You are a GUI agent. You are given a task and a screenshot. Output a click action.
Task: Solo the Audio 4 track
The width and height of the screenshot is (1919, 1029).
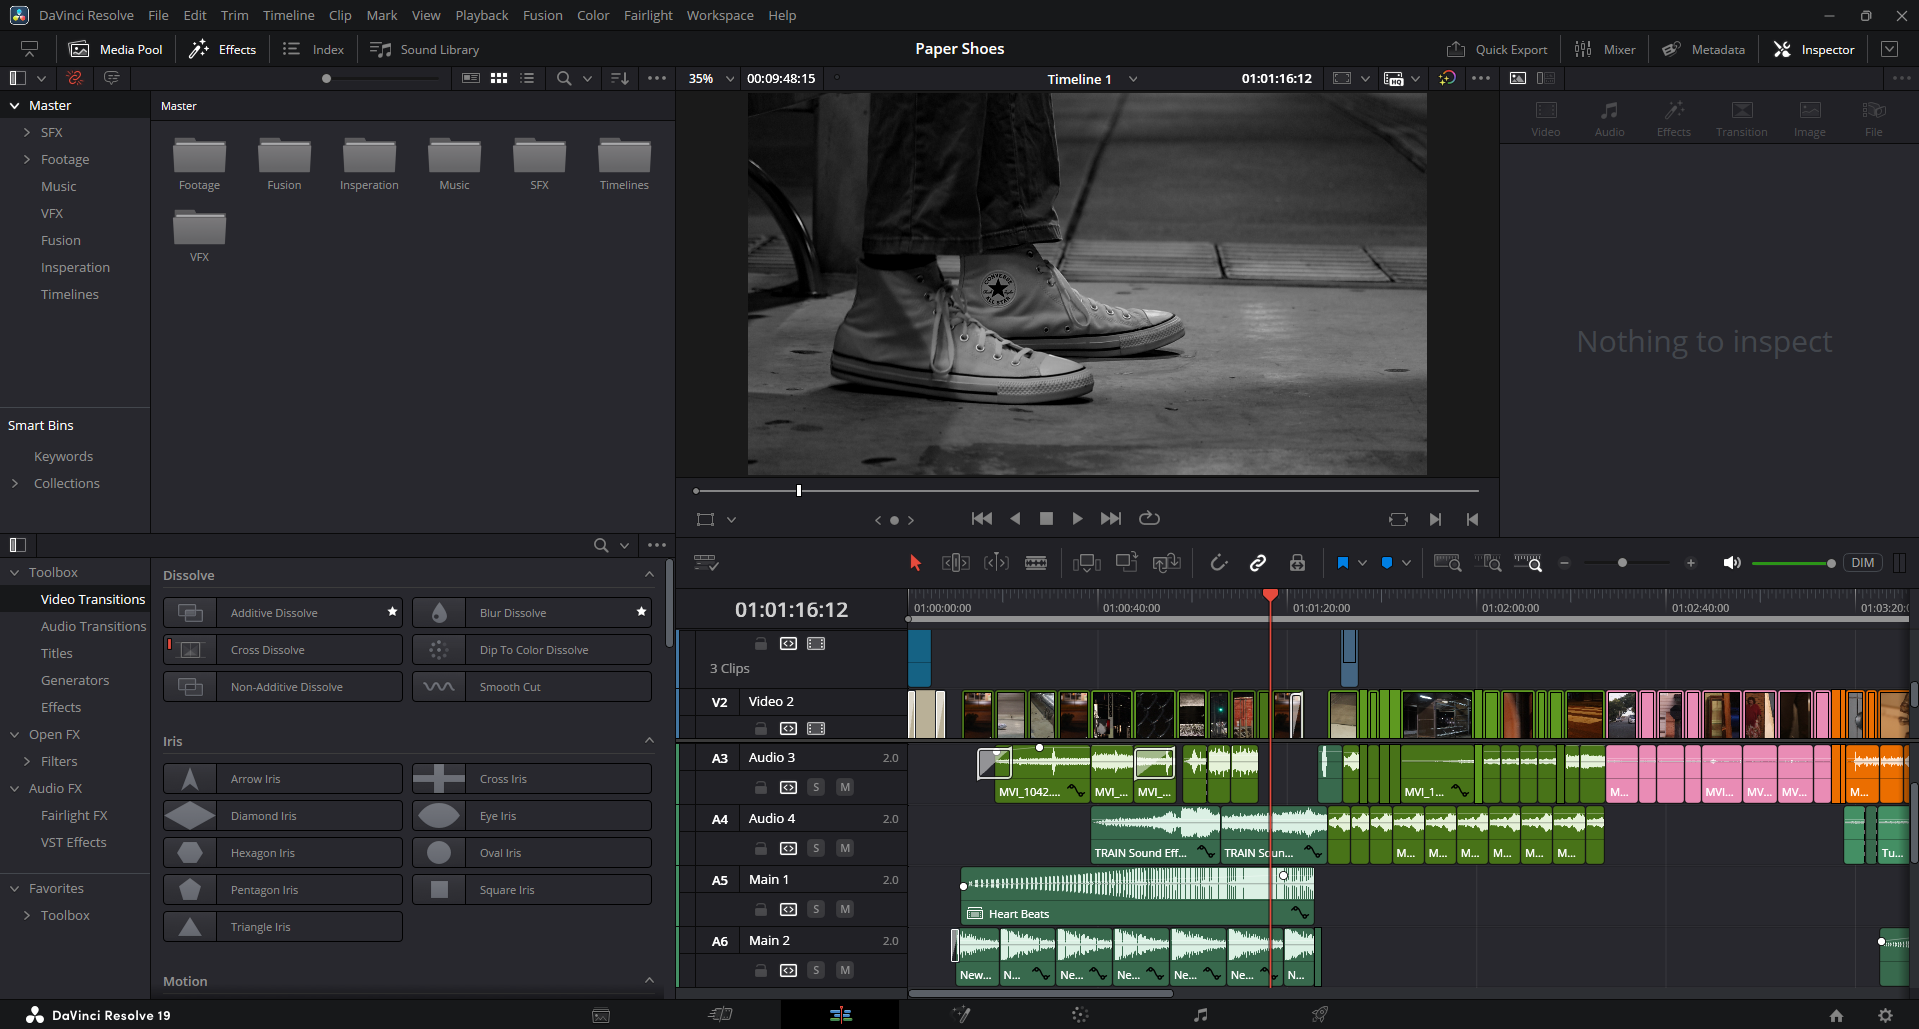click(x=816, y=848)
